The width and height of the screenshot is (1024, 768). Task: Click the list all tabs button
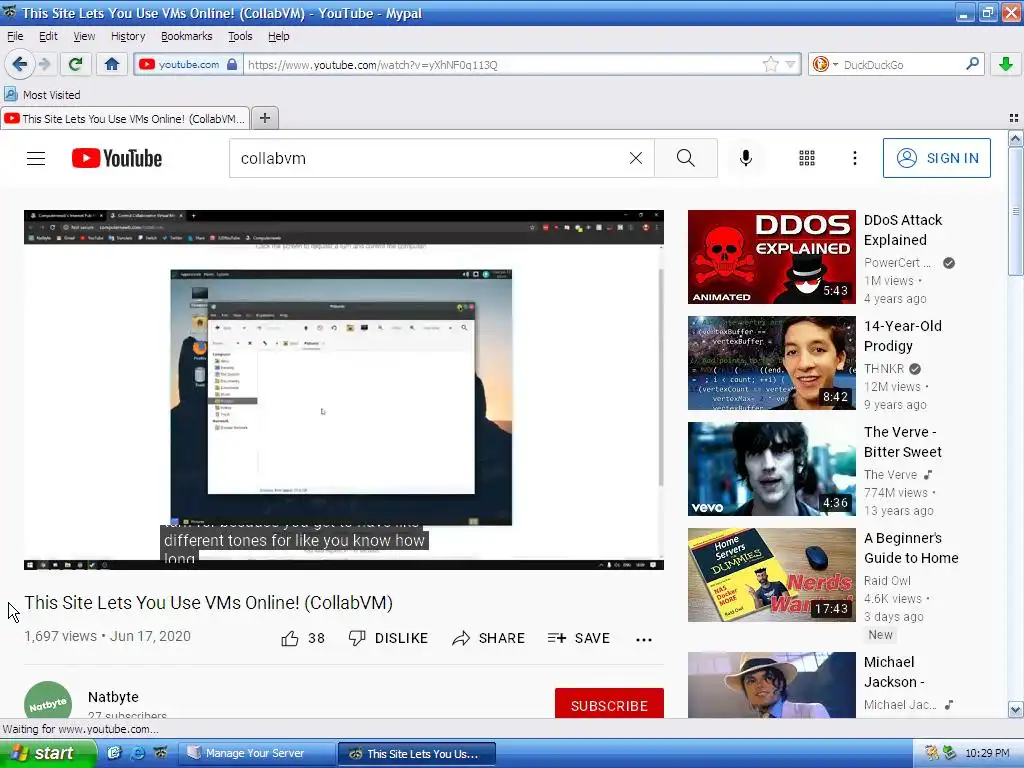[x=1014, y=118]
